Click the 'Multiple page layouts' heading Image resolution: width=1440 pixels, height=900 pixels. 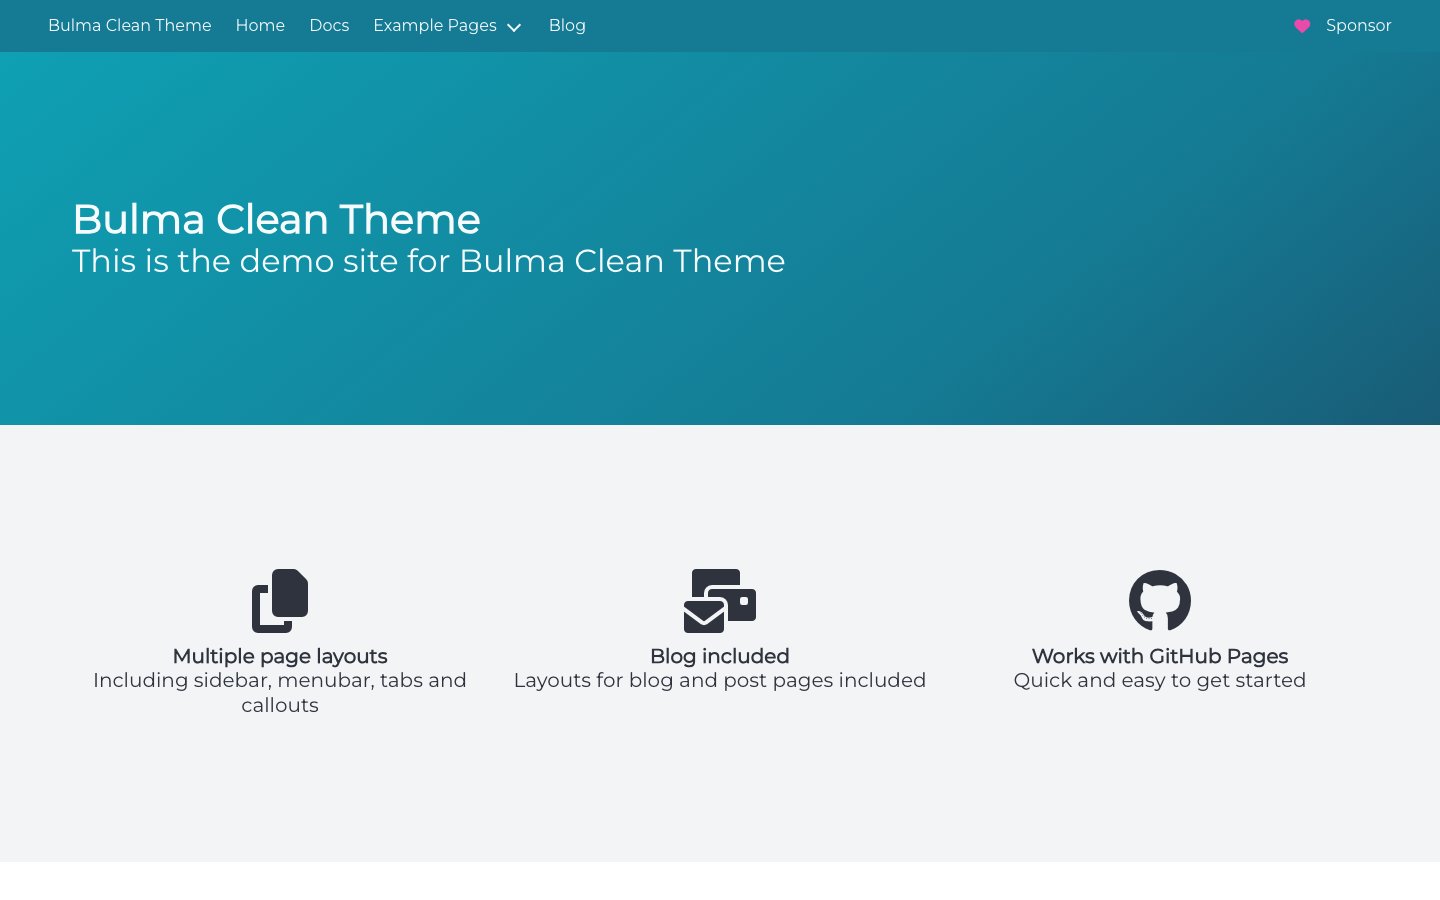(x=280, y=656)
